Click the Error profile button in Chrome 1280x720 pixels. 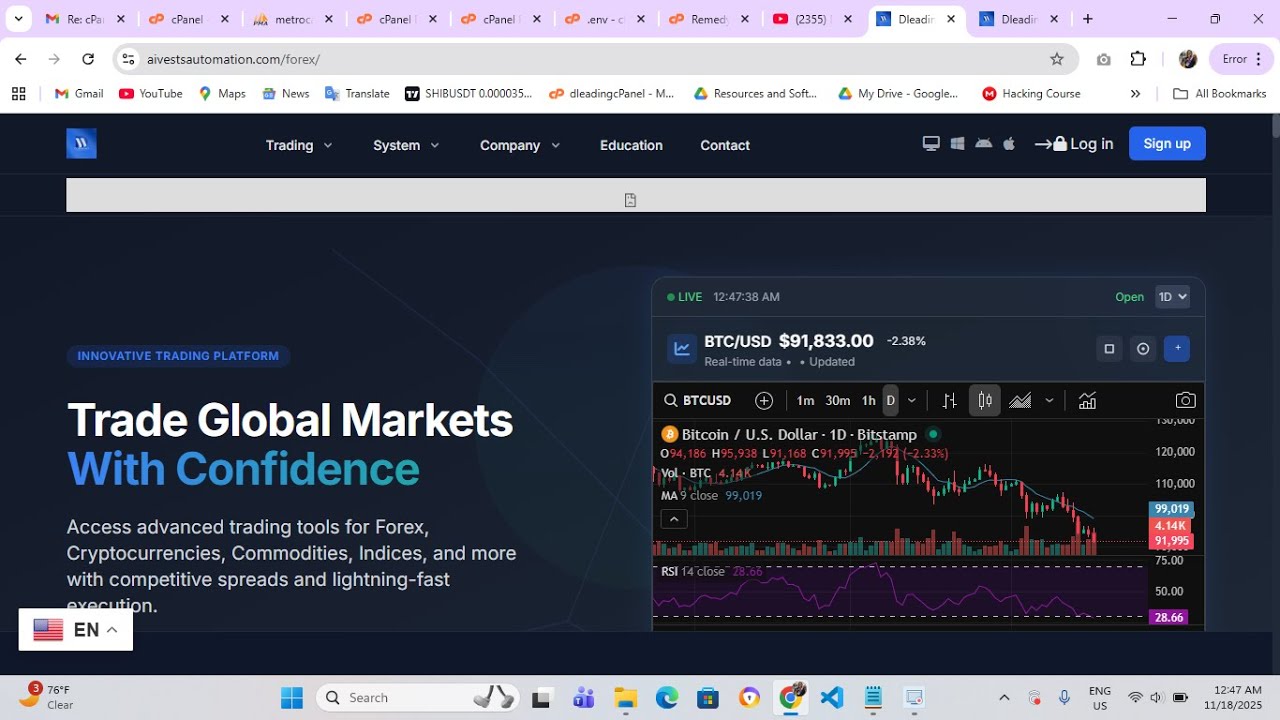pyautogui.click(x=1241, y=59)
